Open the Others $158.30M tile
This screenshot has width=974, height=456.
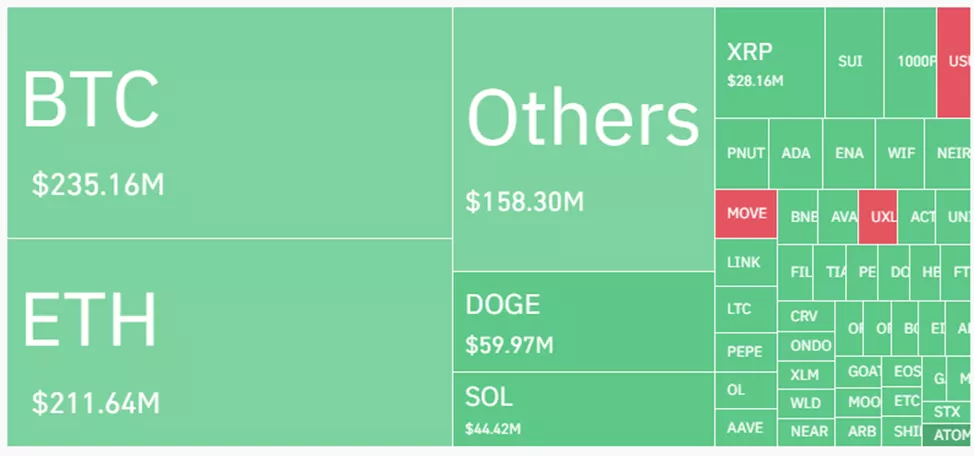(x=583, y=140)
